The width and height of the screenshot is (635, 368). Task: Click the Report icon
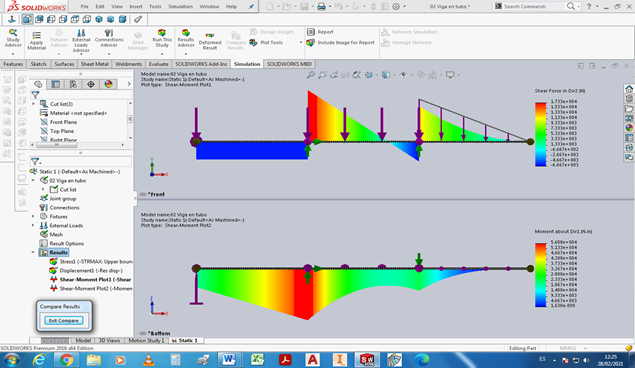[x=311, y=32]
